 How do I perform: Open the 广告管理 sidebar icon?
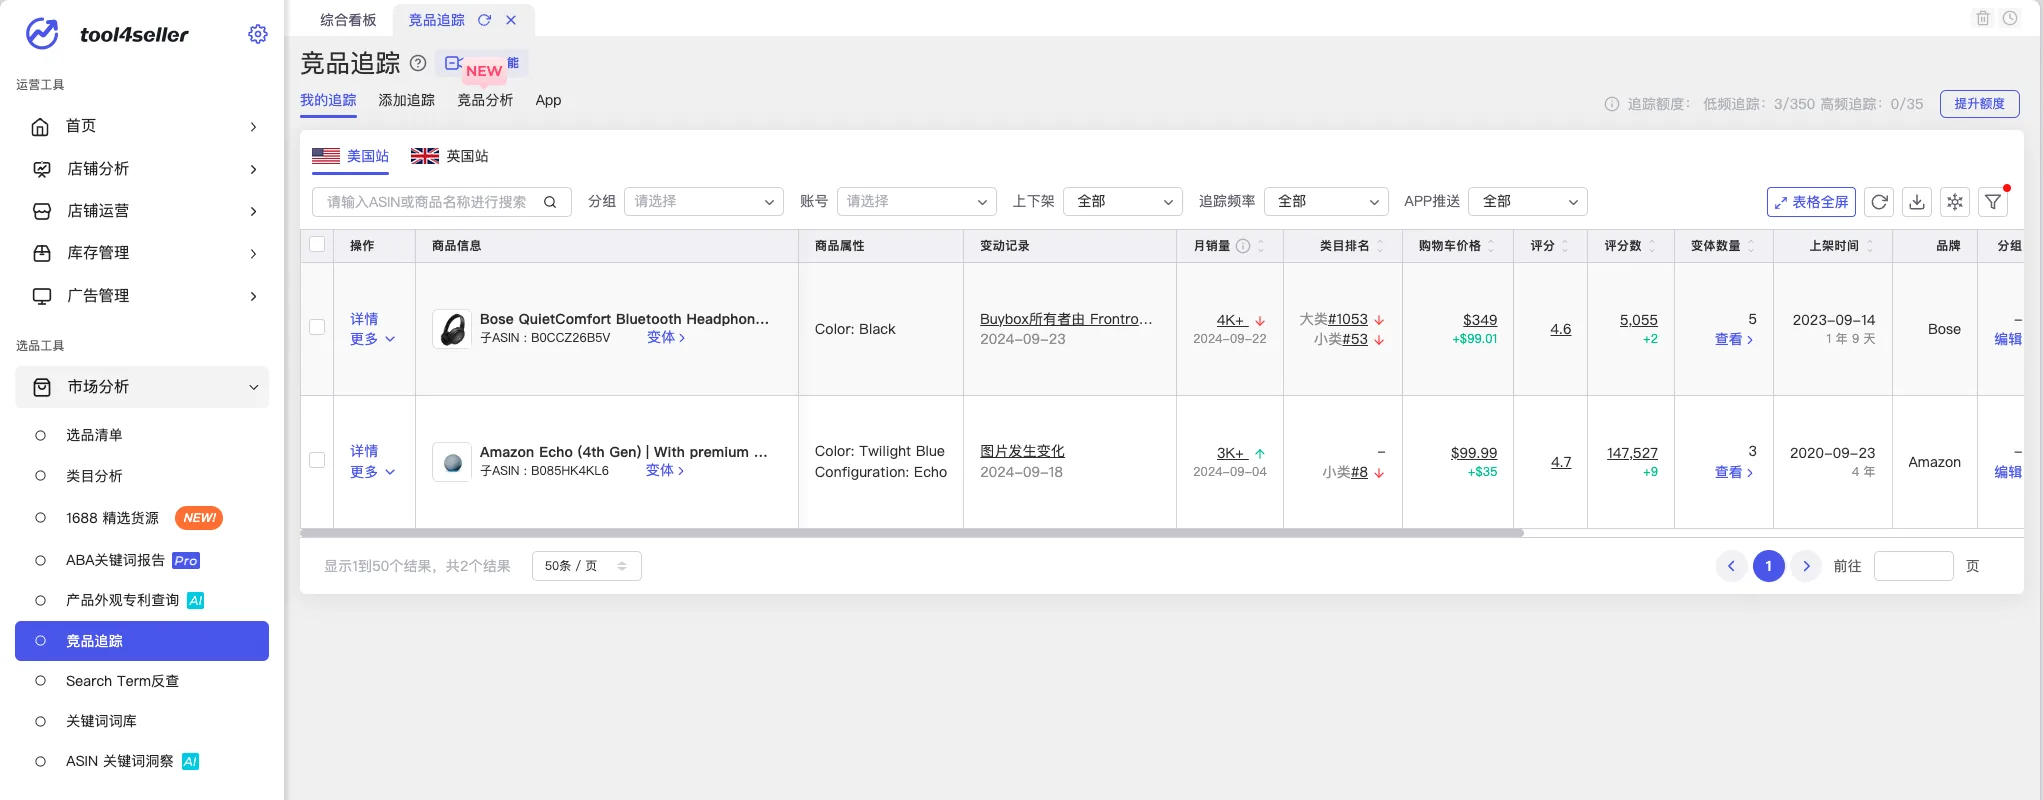pyautogui.click(x=42, y=296)
